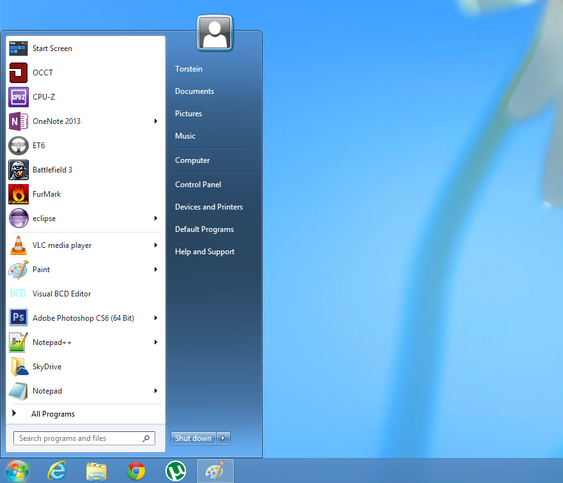This screenshot has height=483, width=563.
Task: Open OneNote 2013 via its icon
Action: click(18, 121)
